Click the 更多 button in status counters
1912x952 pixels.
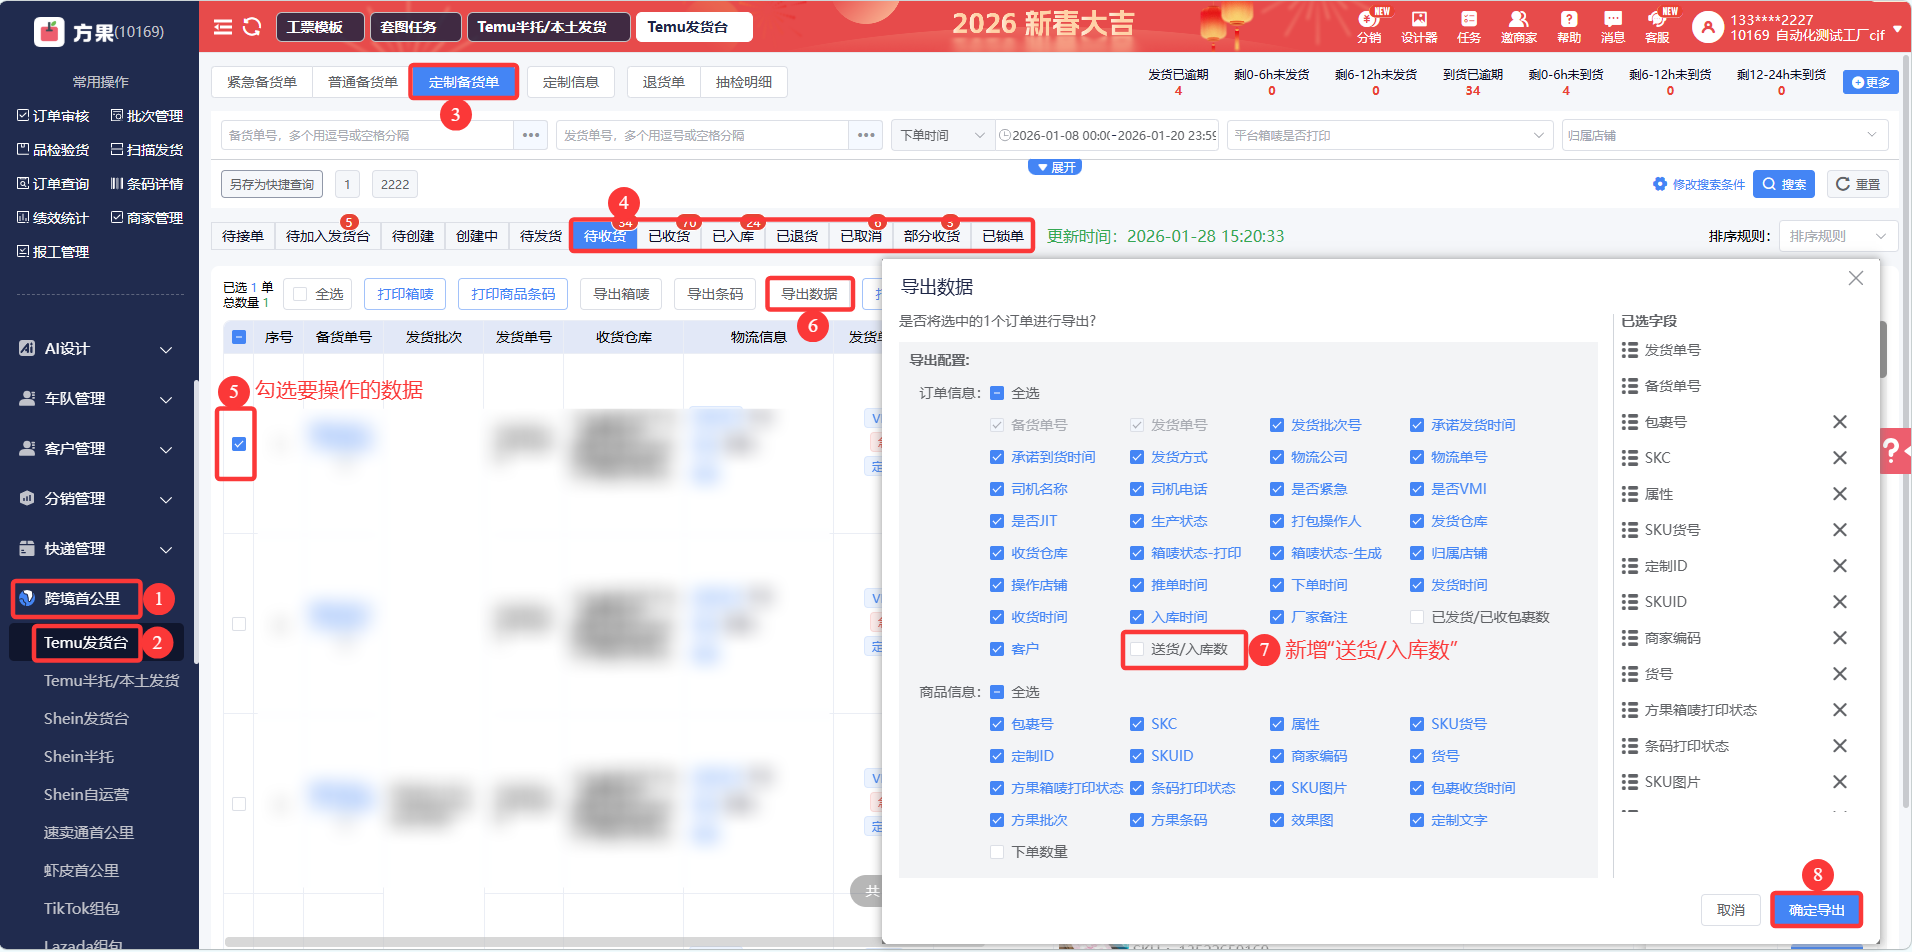[x=1870, y=82]
